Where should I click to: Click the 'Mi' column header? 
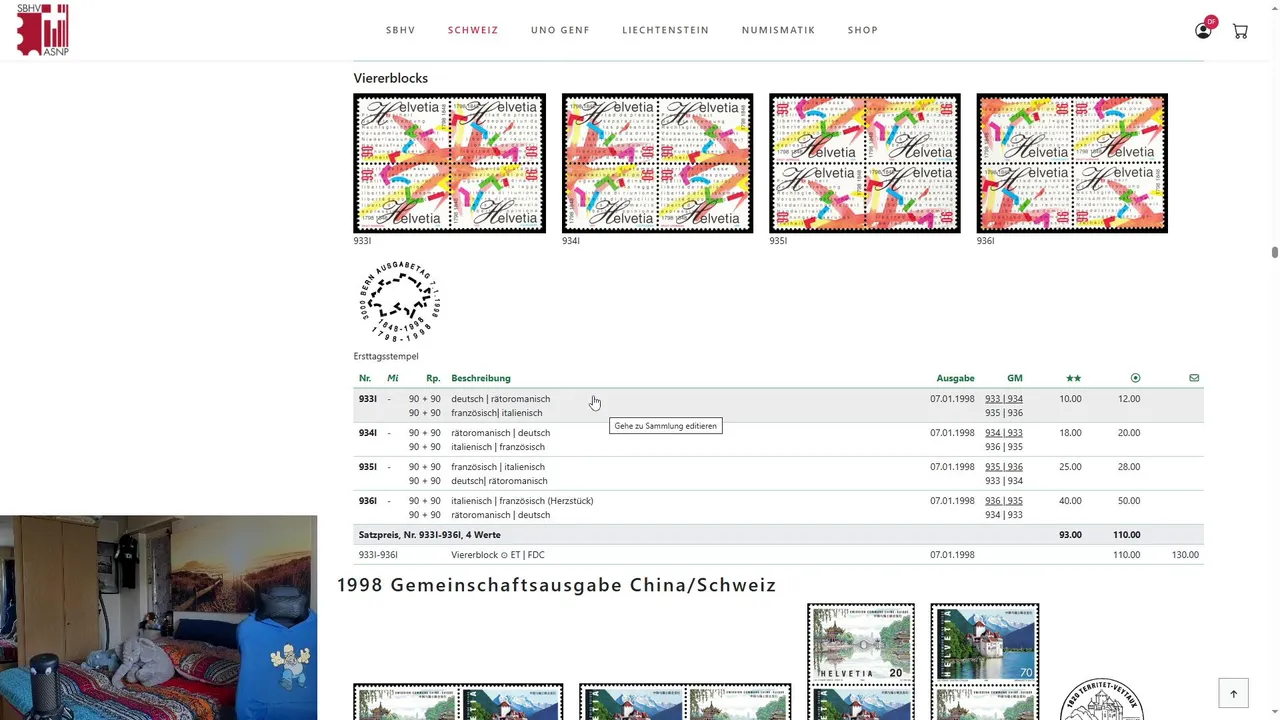point(393,378)
